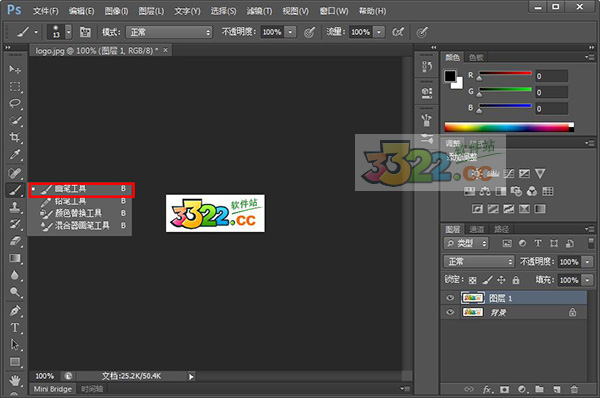Activate the Hand tool
The image size is (600, 398).
tap(15, 380)
